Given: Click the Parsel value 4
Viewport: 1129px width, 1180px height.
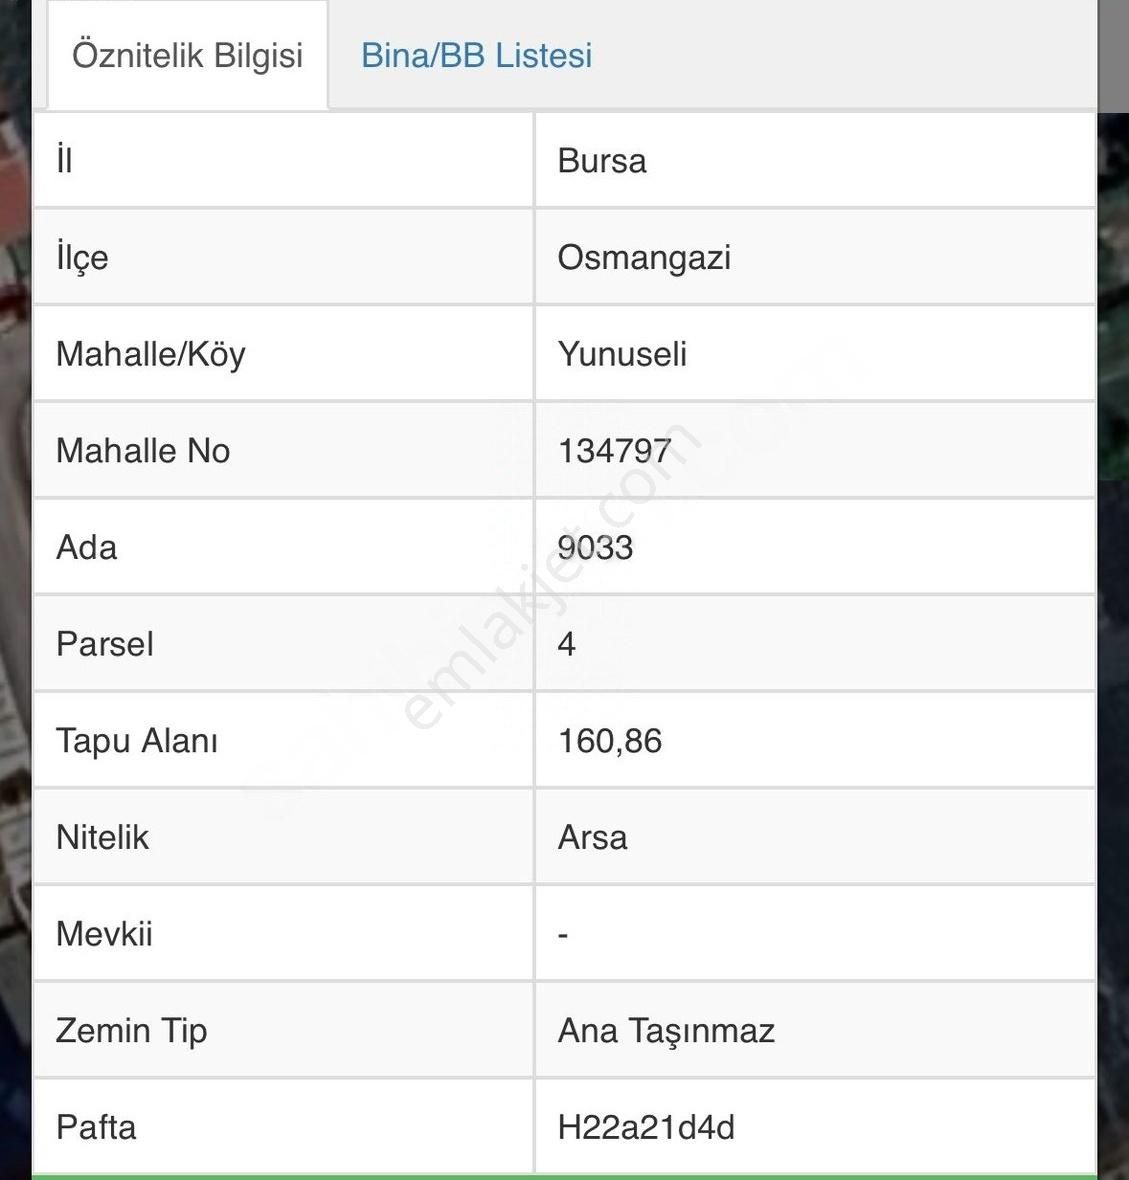Looking at the screenshot, I should click(567, 644).
